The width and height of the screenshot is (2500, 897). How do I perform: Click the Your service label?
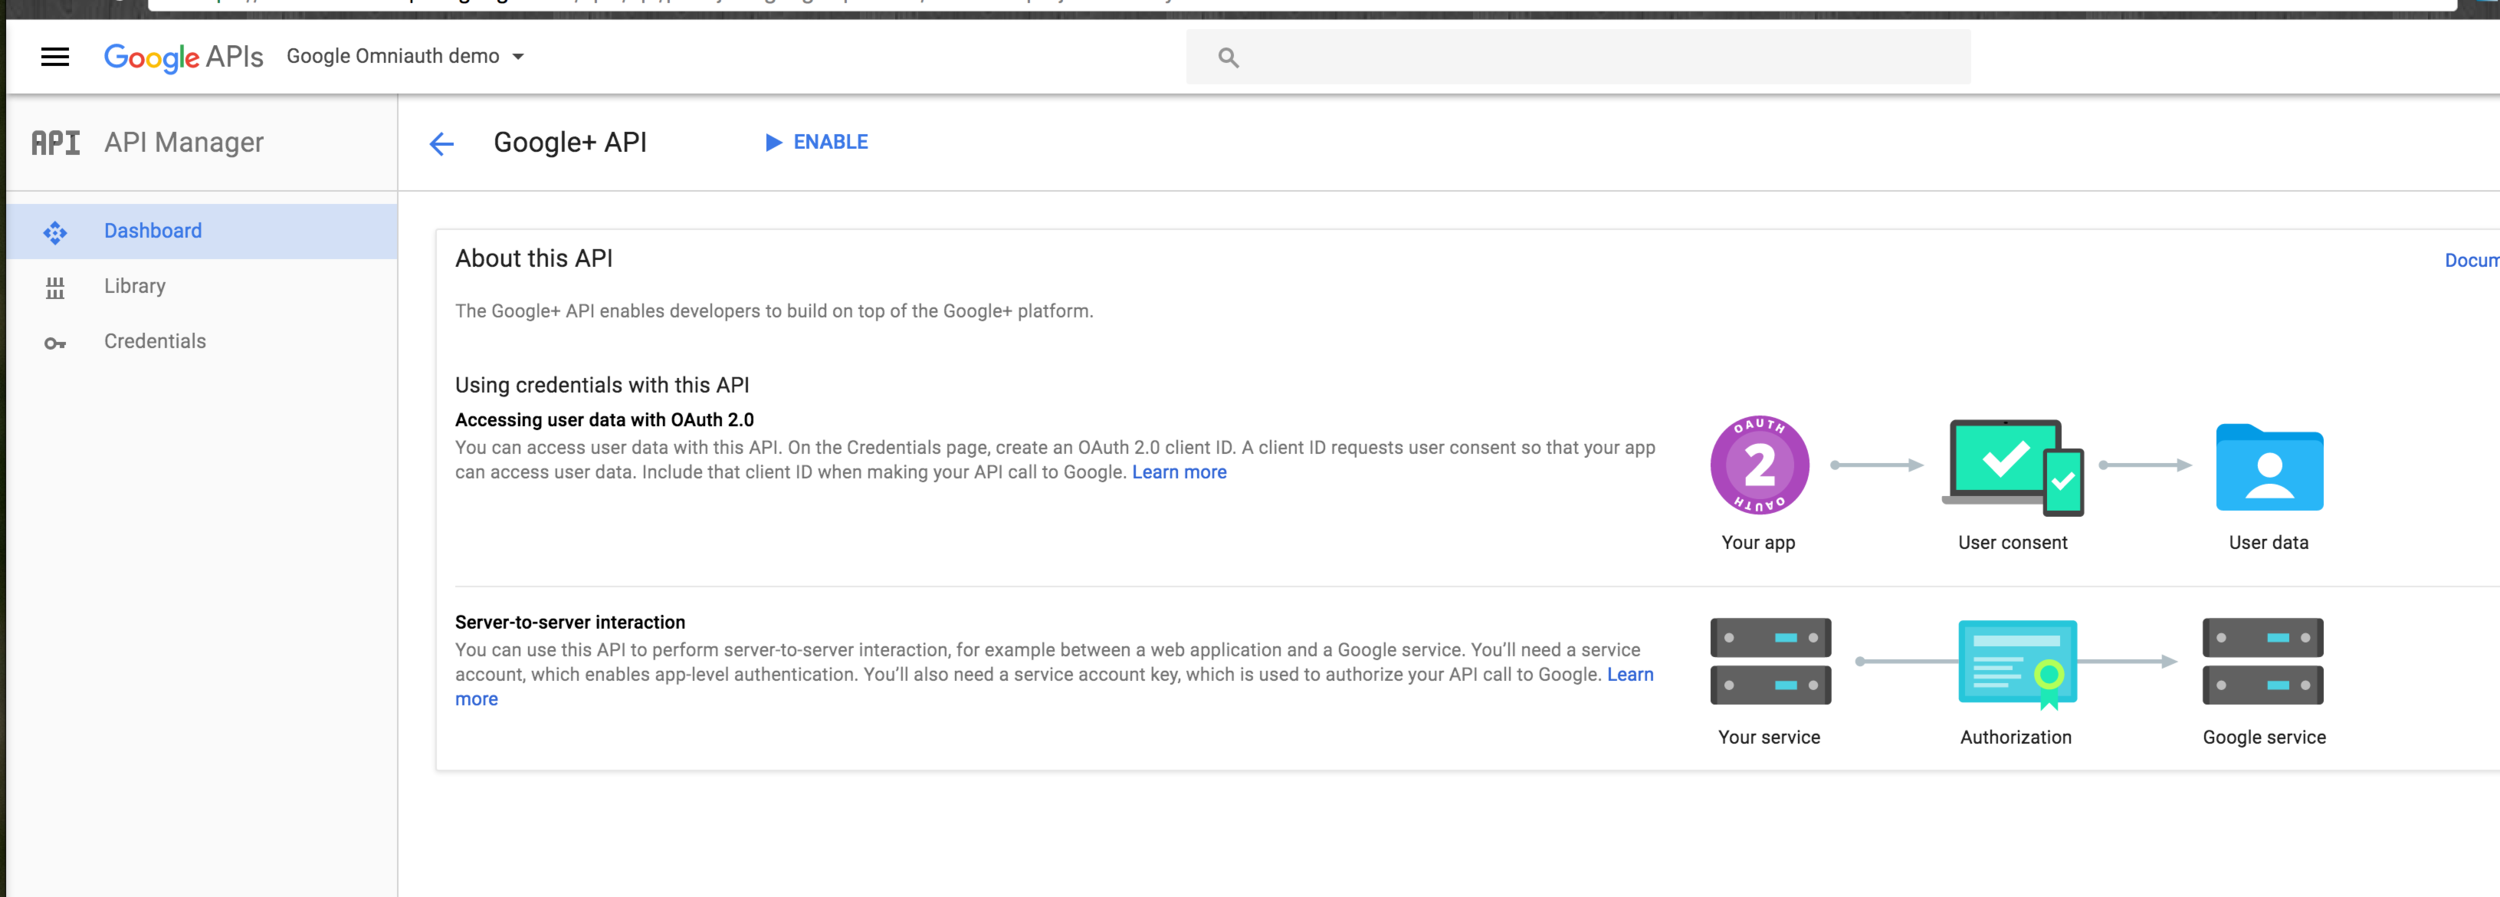point(1769,737)
